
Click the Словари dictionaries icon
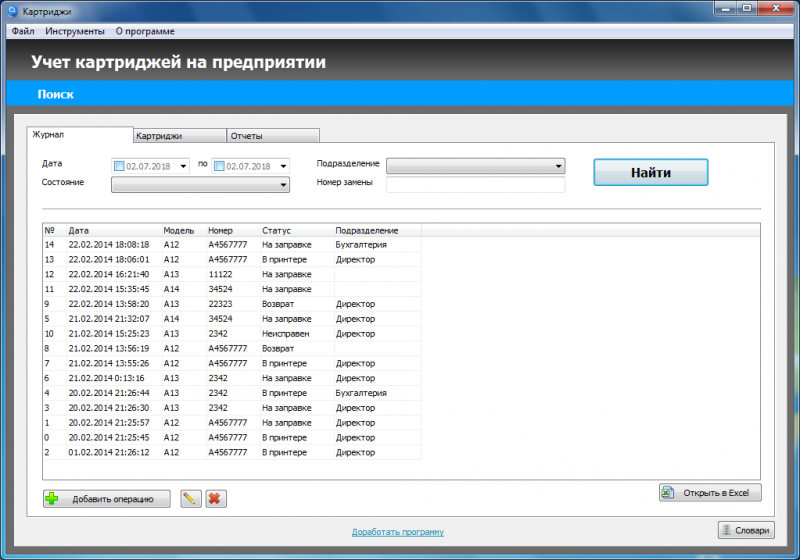[726, 530]
